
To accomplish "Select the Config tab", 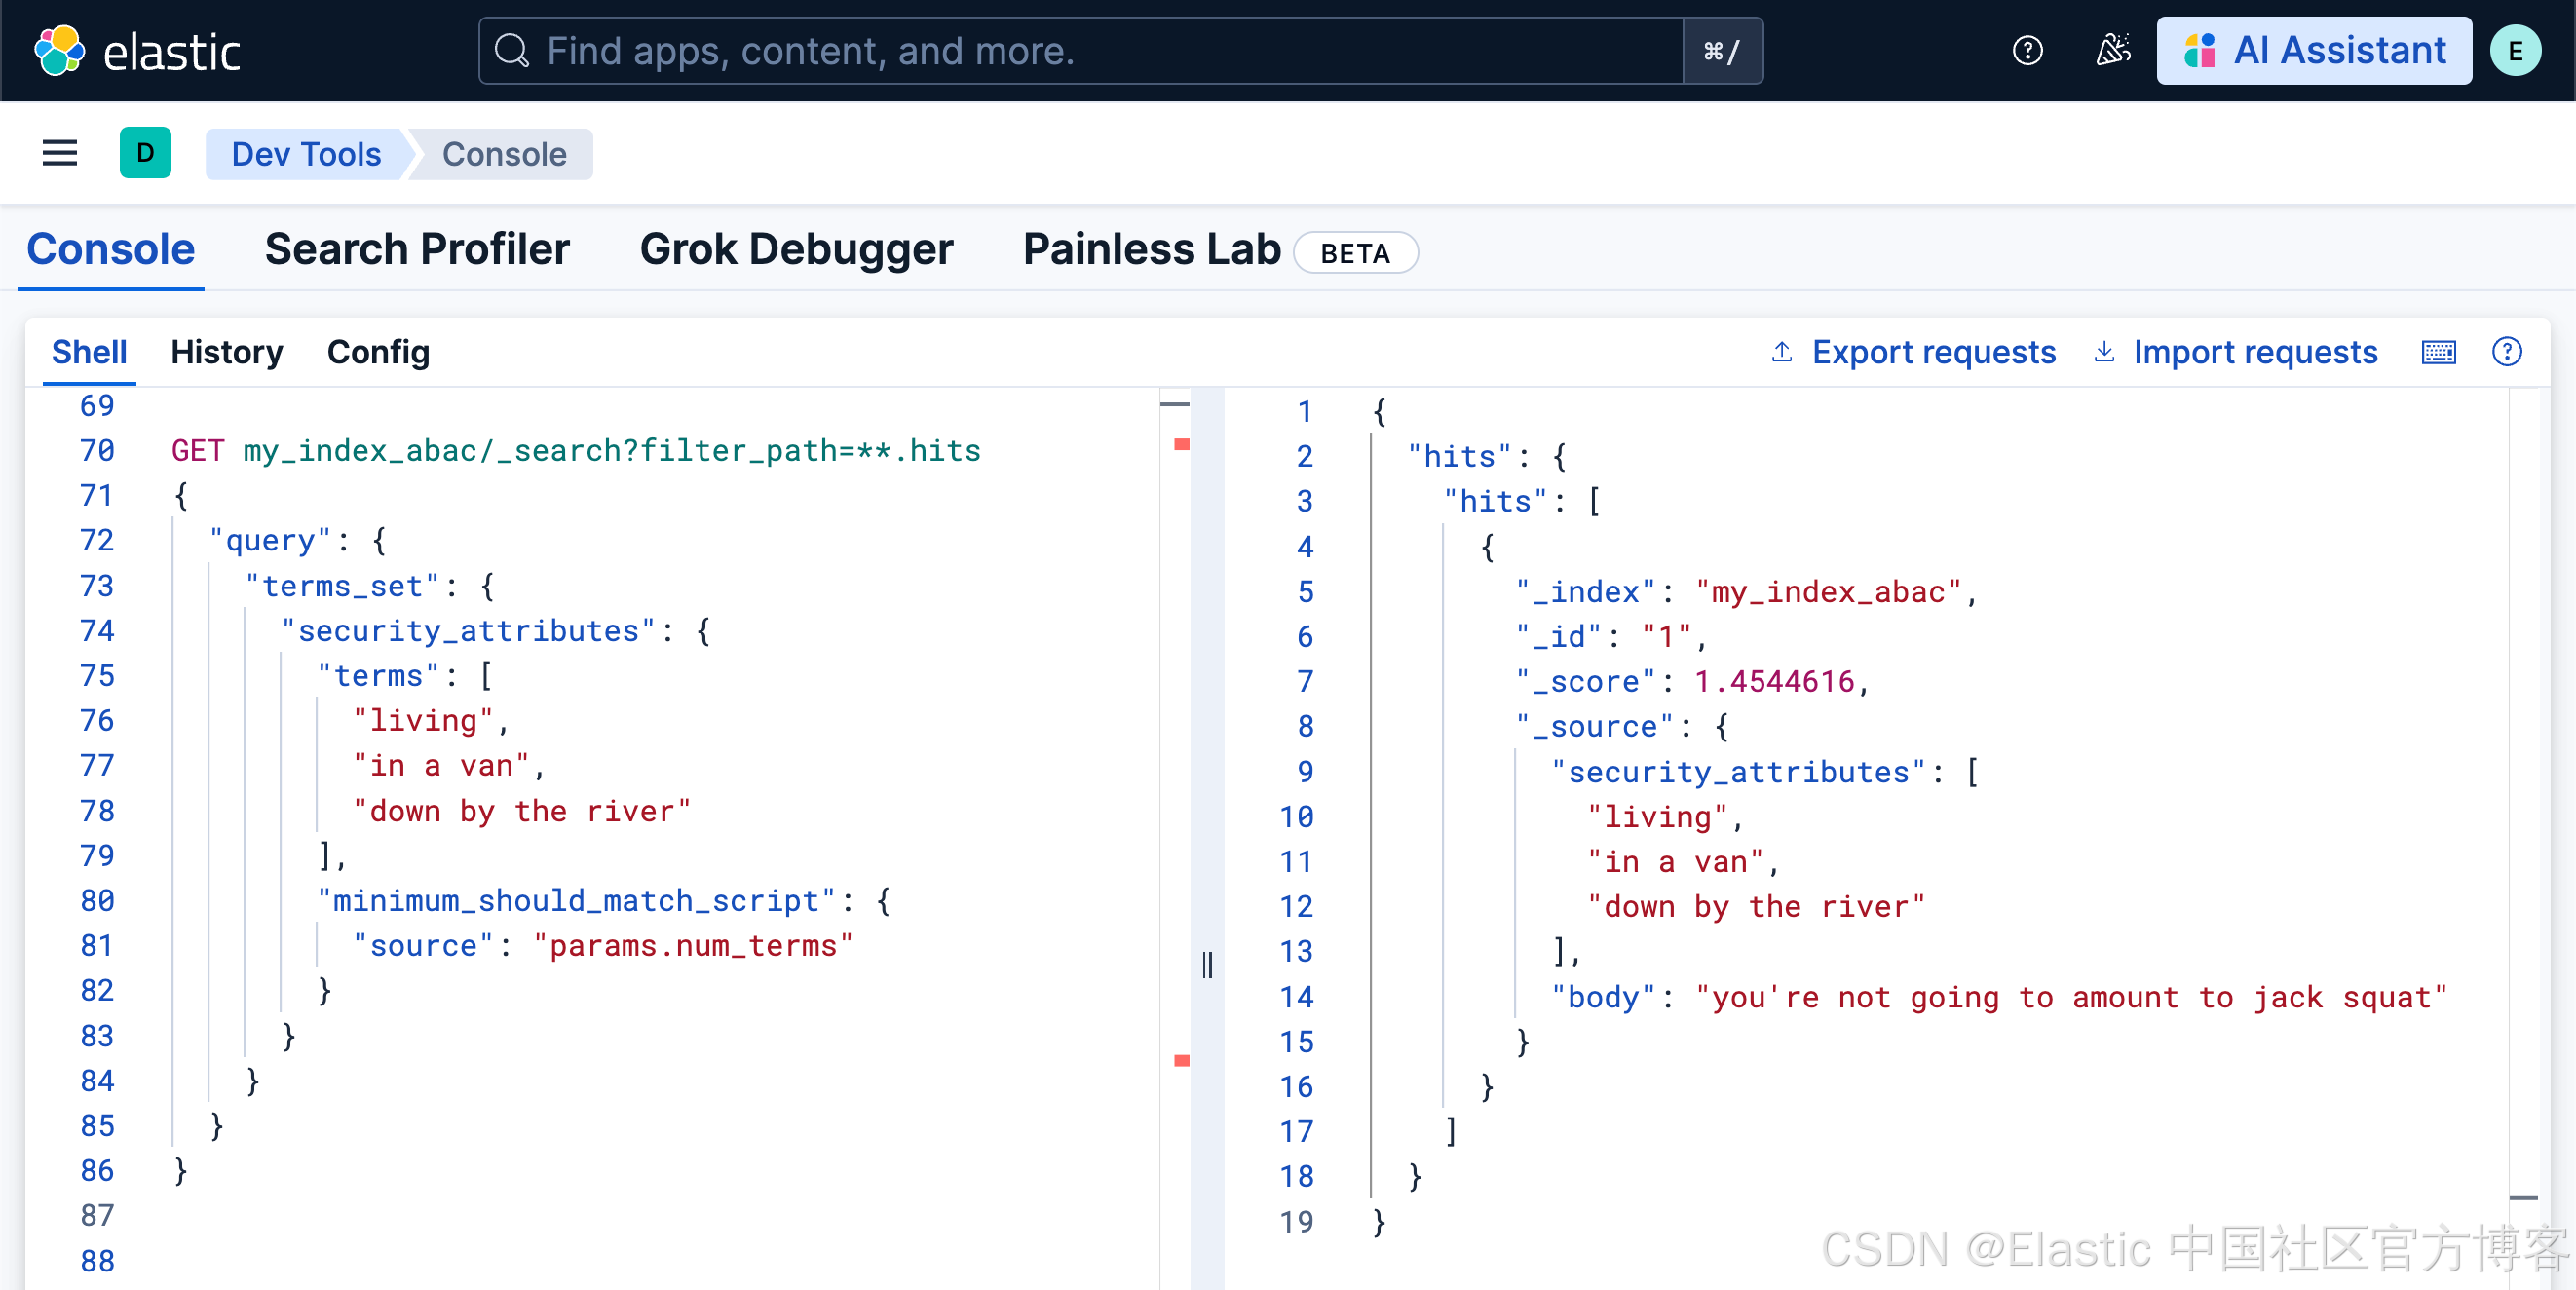I will click(378, 352).
